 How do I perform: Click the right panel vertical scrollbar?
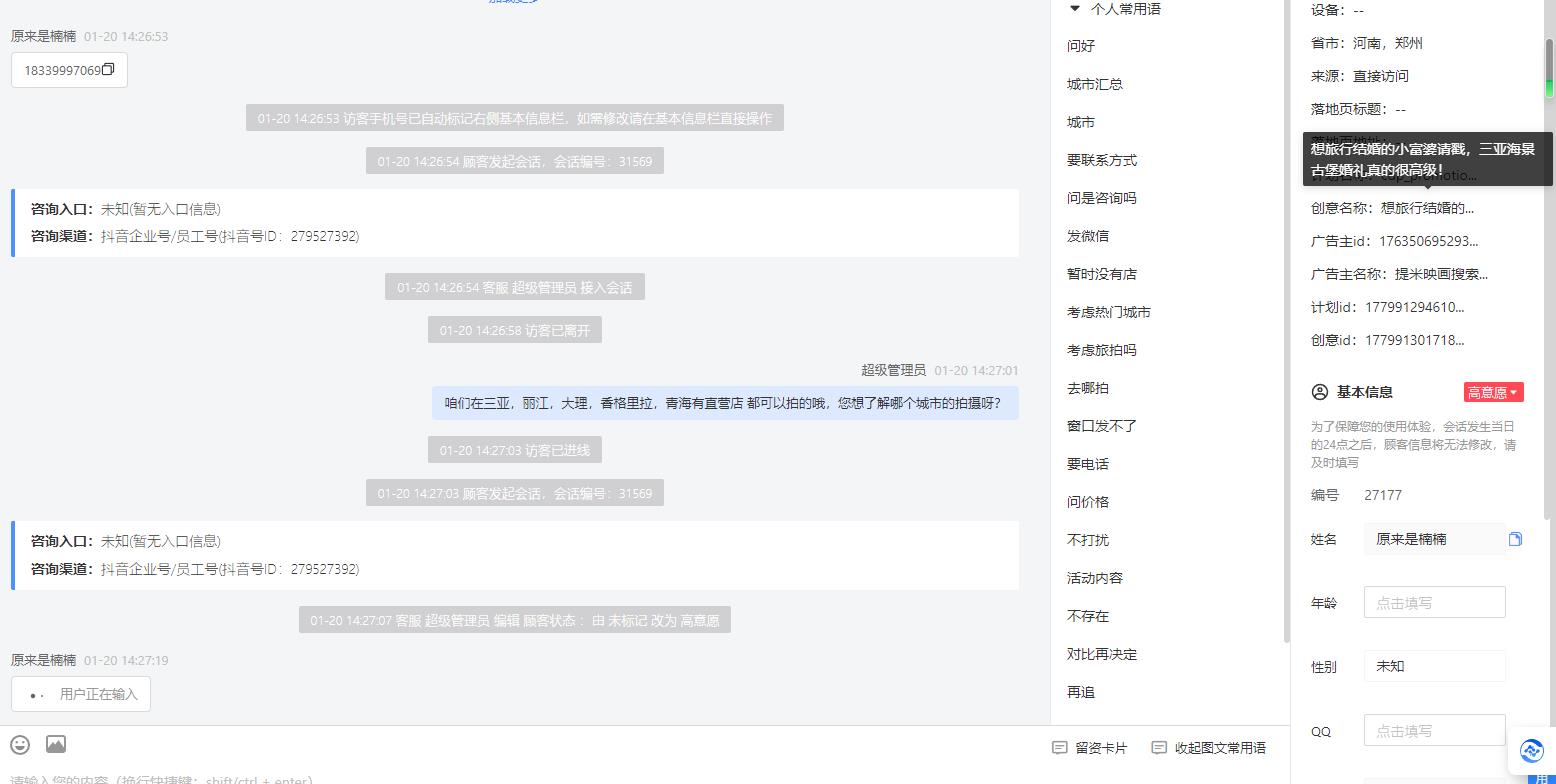pos(1550,68)
